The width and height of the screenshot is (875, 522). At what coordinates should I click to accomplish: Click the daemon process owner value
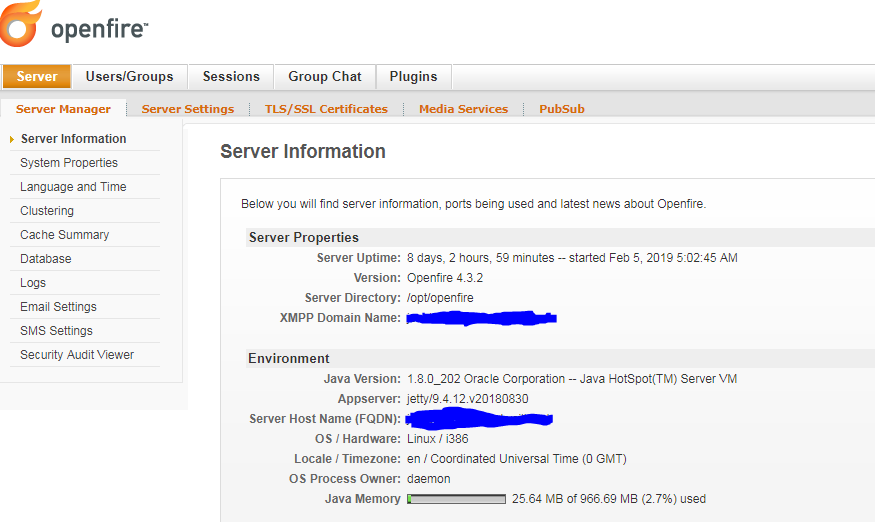[429, 479]
